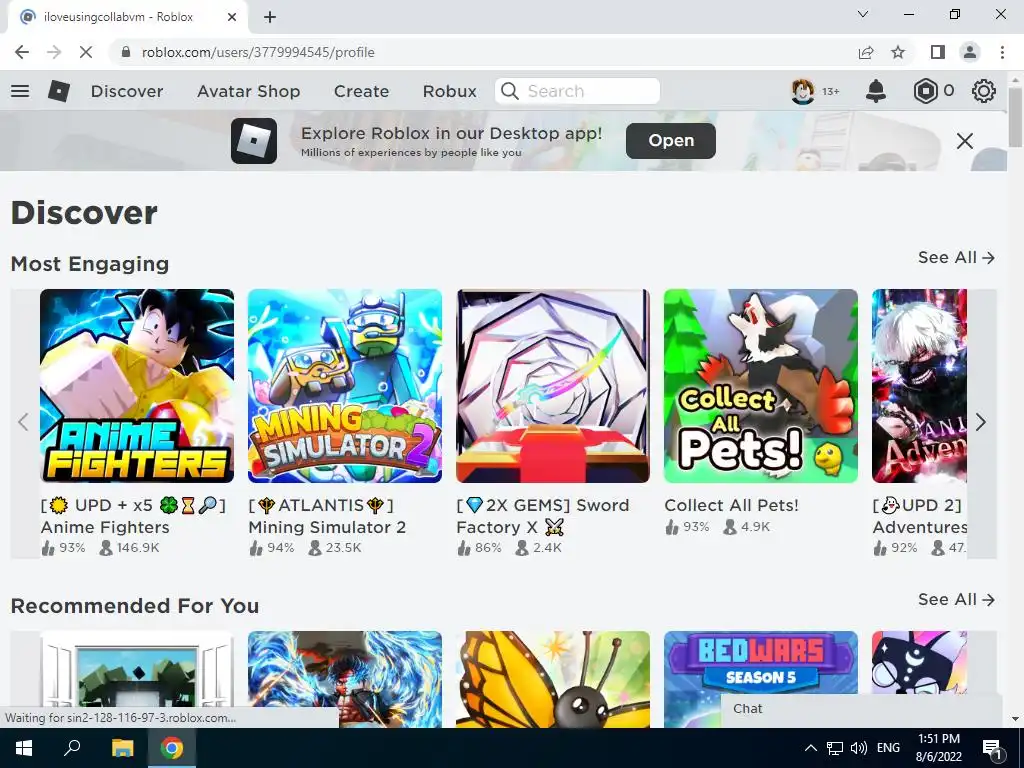View site info via padlock icon
Image resolution: width=1024 pixels, height=768 pixels.
126,52
